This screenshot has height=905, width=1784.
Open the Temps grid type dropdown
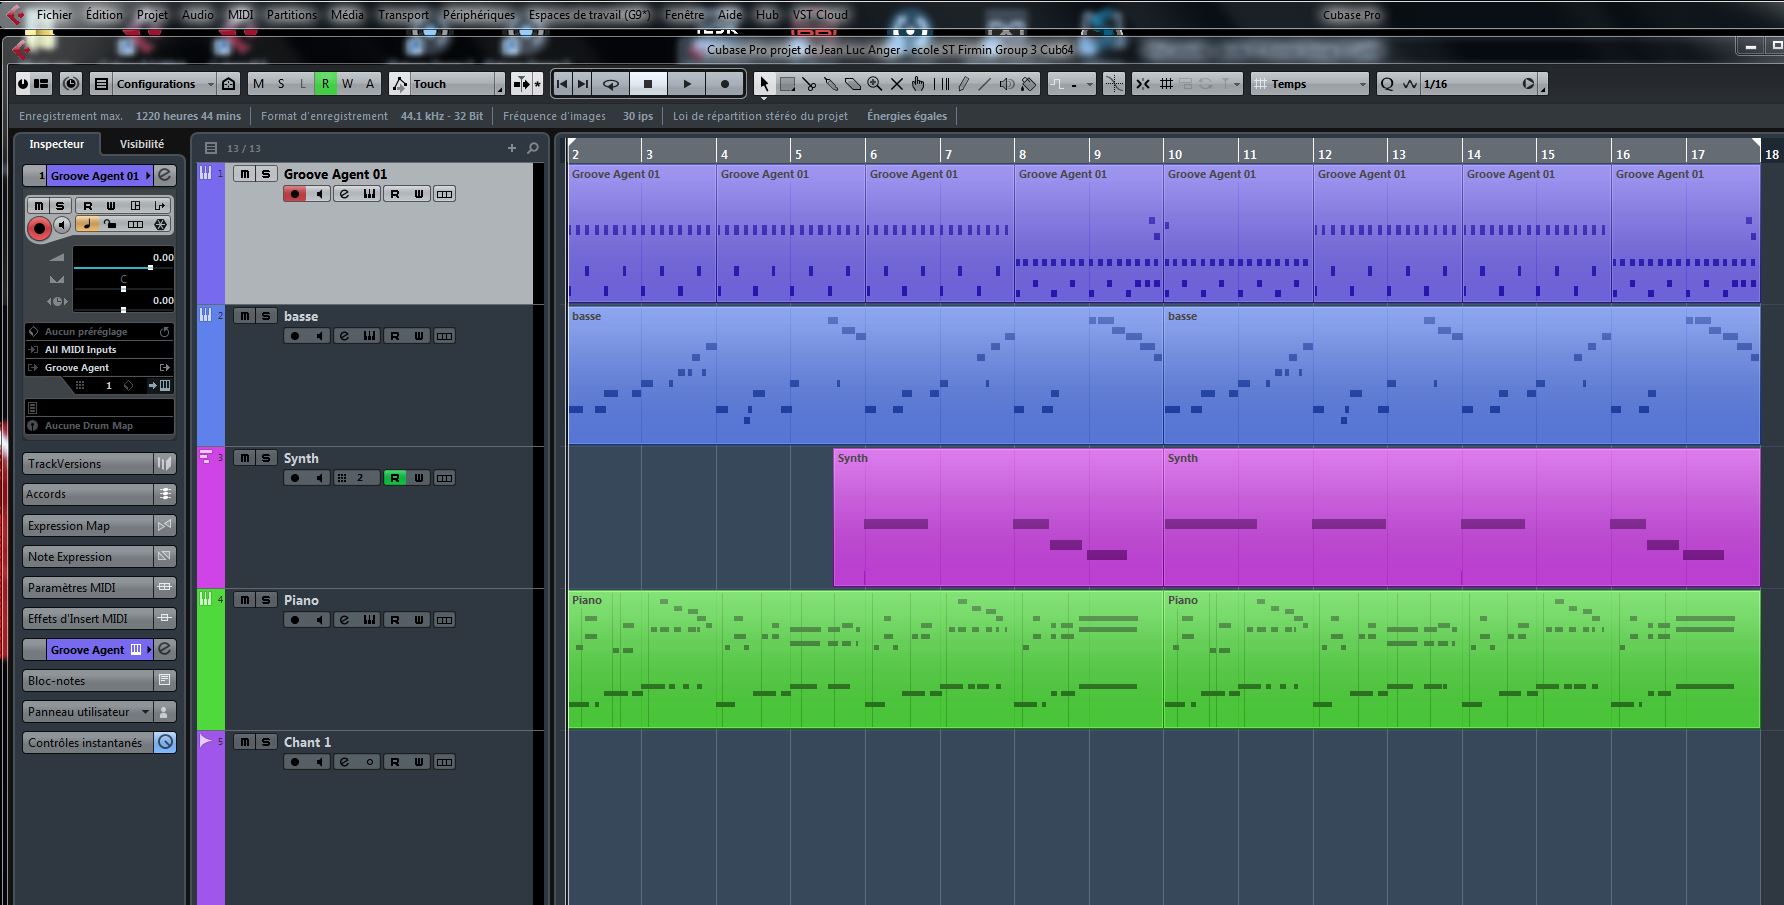1315,84
